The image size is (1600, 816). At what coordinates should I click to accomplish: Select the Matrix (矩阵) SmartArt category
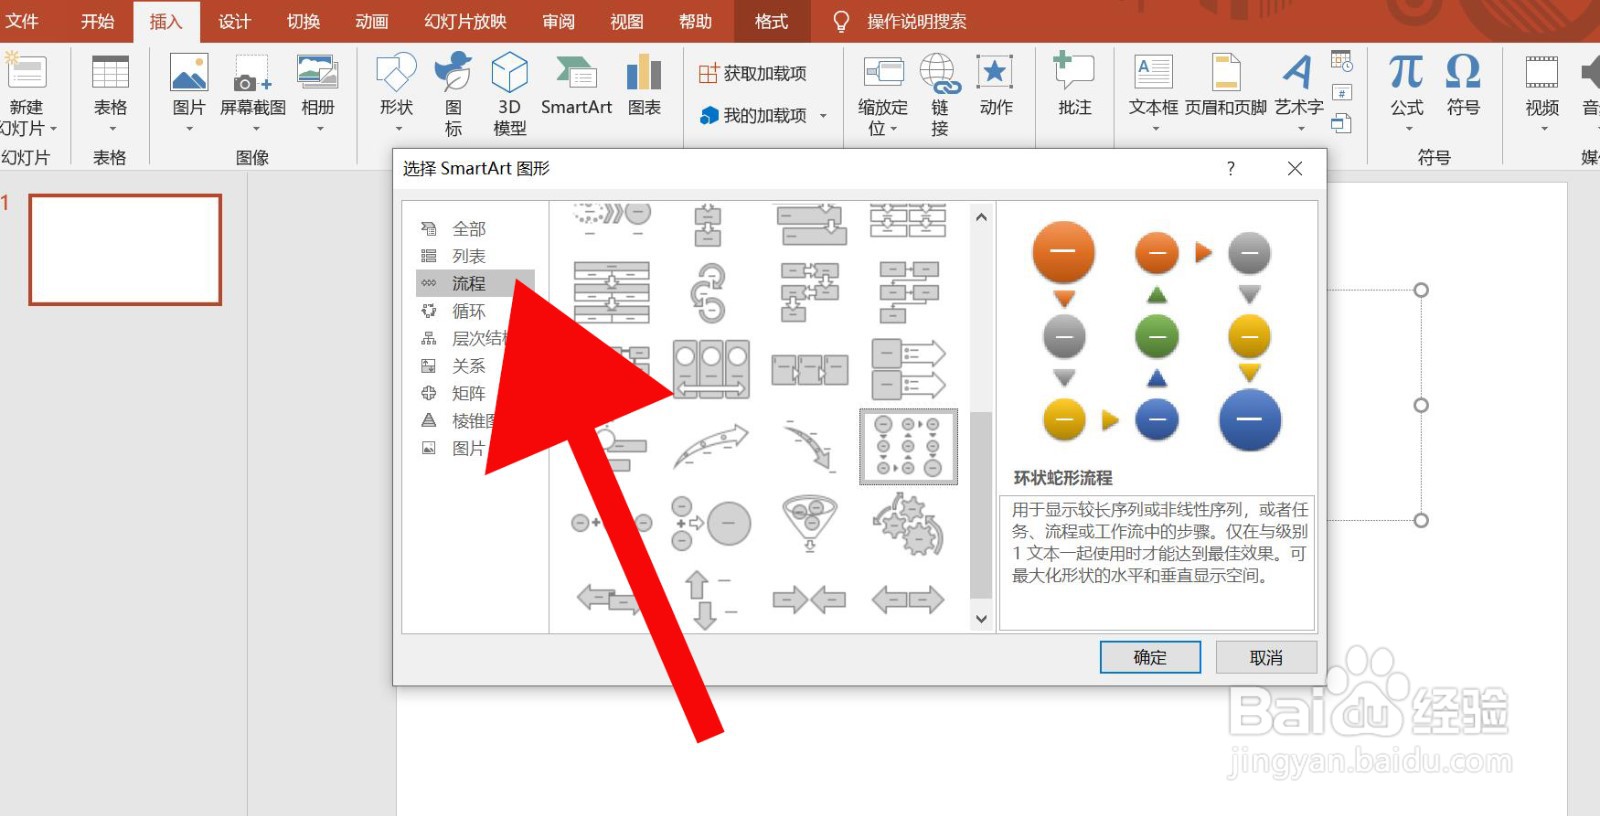(x=469, y=393)
